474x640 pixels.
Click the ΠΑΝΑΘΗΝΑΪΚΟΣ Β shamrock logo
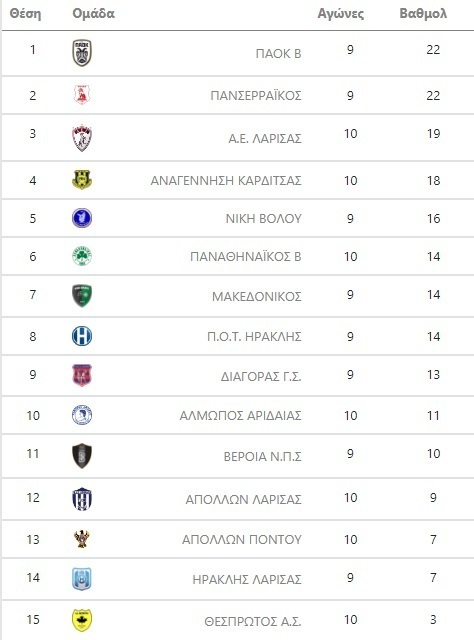pyautogui.click(x=82, y=256)
